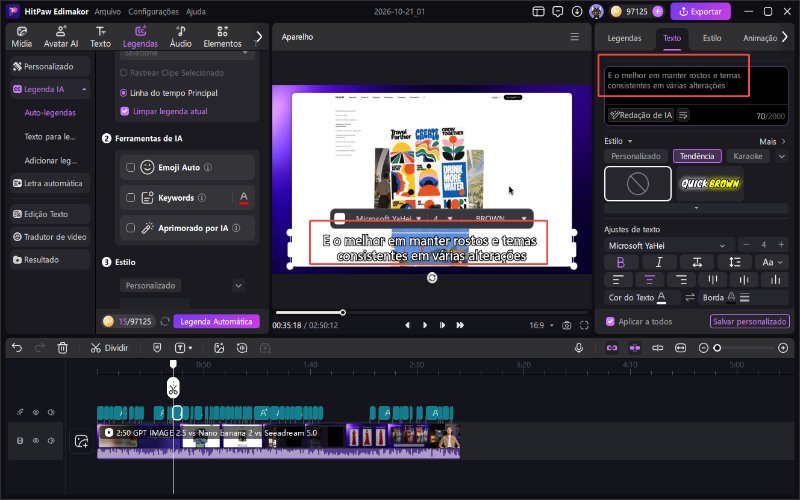The height and width of the screenshot is (500, 800).
Task: Open the feedback message icon
Action: (x=558, y=11)
